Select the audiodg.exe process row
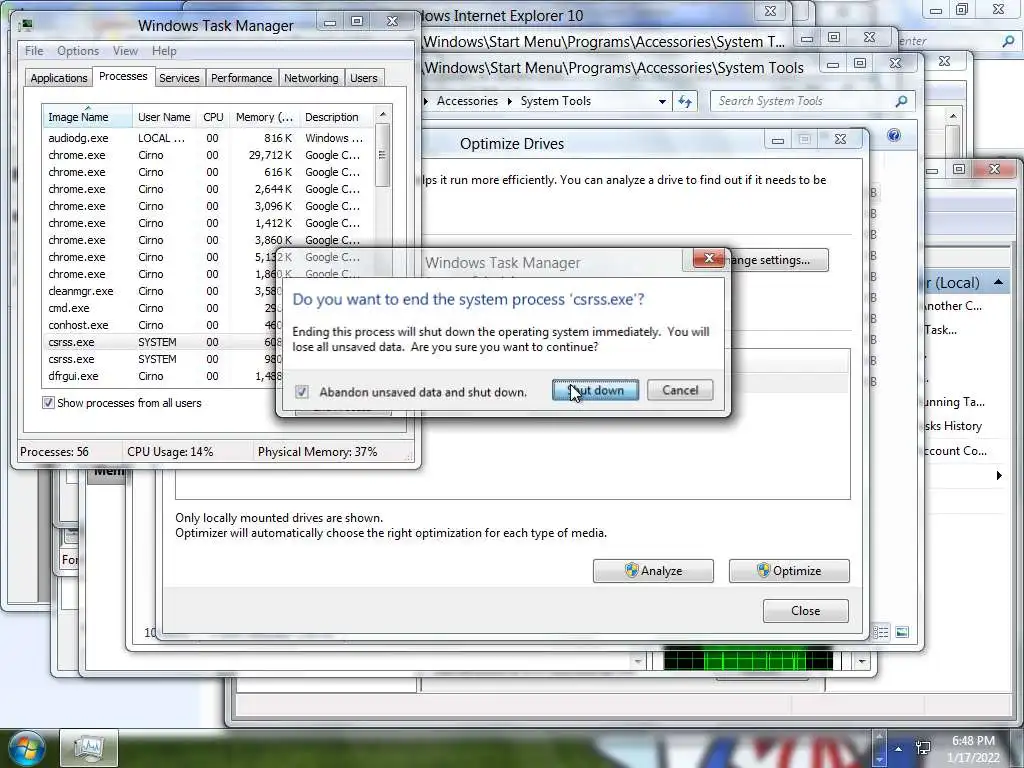Image resolution: width=1024 pixels, height=768 pixels. (x=208, y=138)
